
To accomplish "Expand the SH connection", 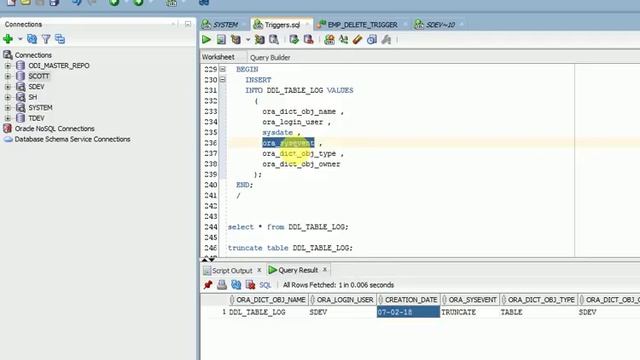I will [8, 97].
